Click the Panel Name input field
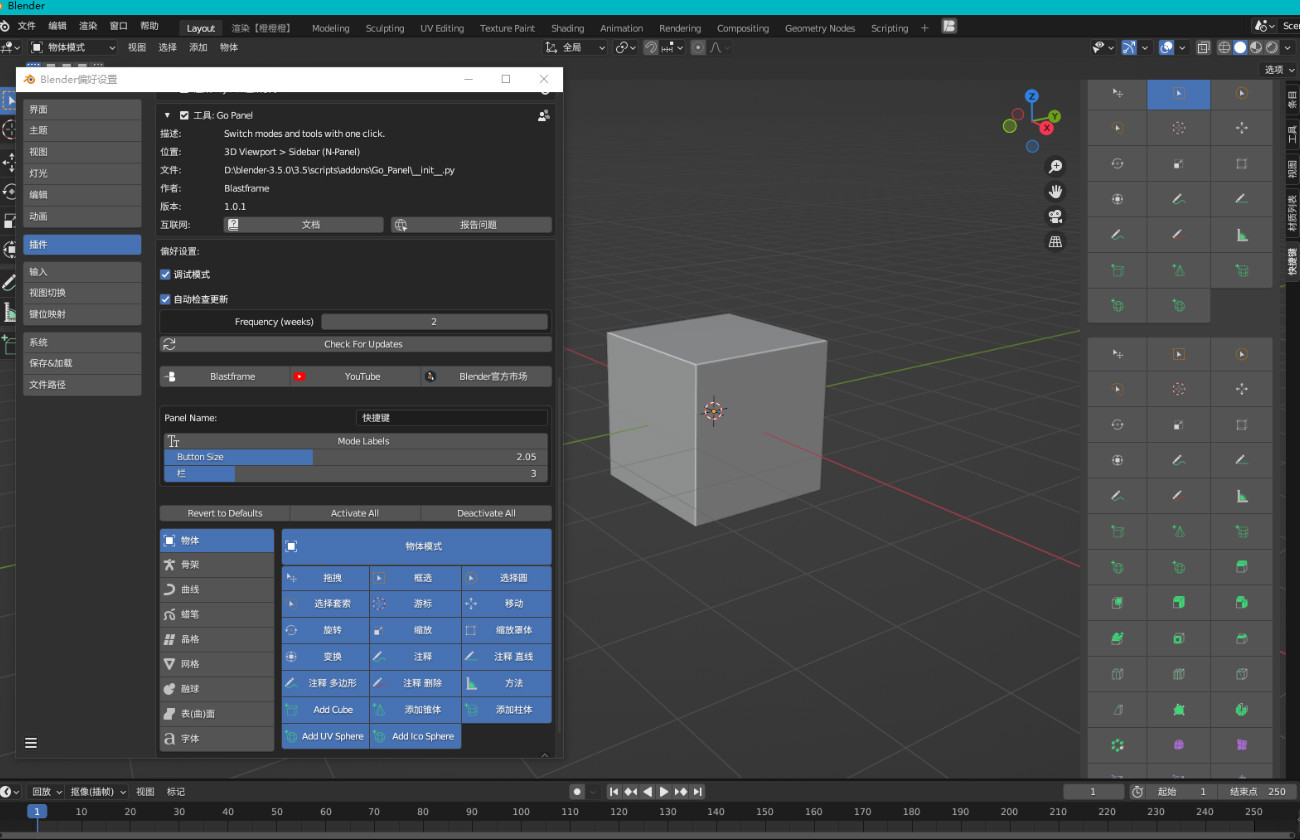Viewport: 1300px width, 840px height. pyautogui.click(x=452, y=418)
